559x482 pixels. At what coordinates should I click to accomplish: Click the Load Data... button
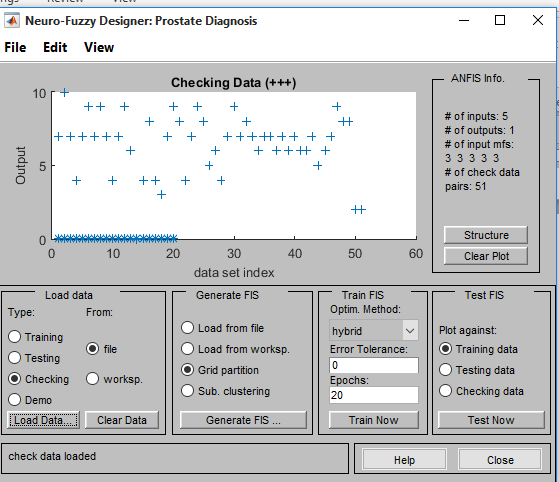43,420
